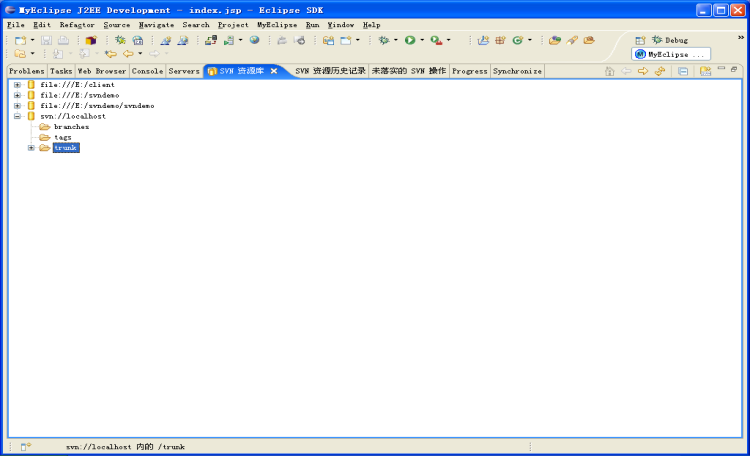The width and height of the screenshot is (750, 456).
Task: Switch to the Tasks tab
Action: 61,71
